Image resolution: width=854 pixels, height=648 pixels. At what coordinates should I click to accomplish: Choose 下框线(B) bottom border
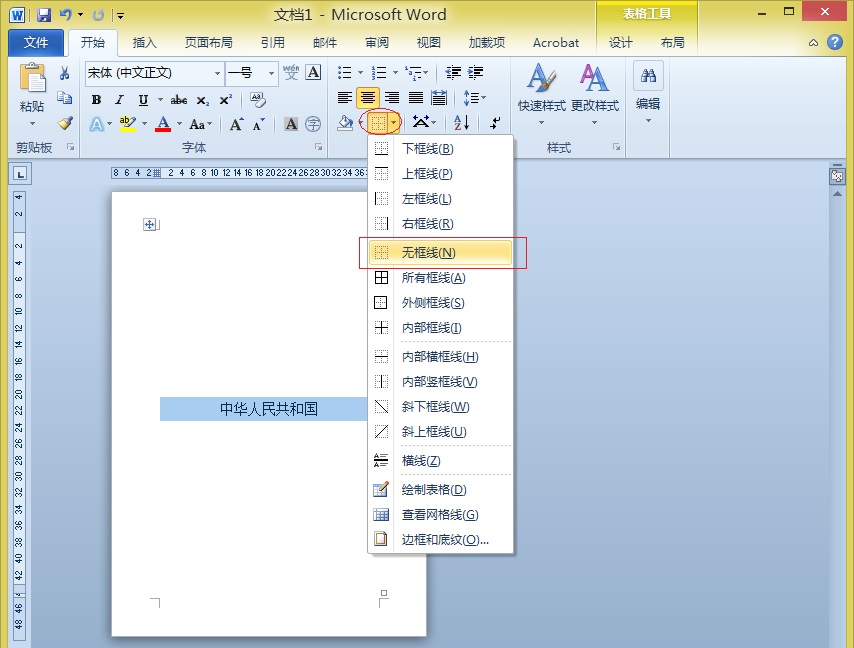(441, 149)
